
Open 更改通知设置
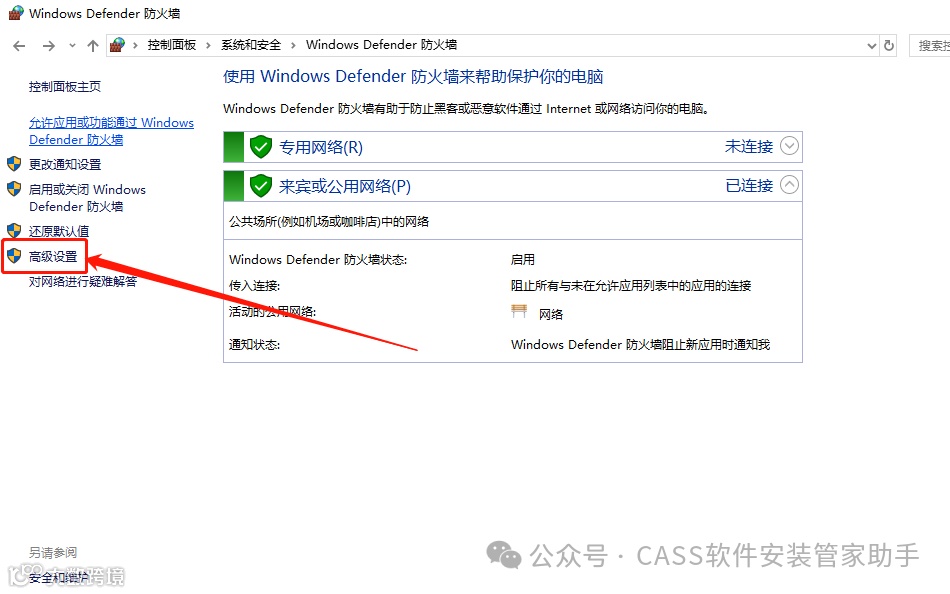point(65,164)
